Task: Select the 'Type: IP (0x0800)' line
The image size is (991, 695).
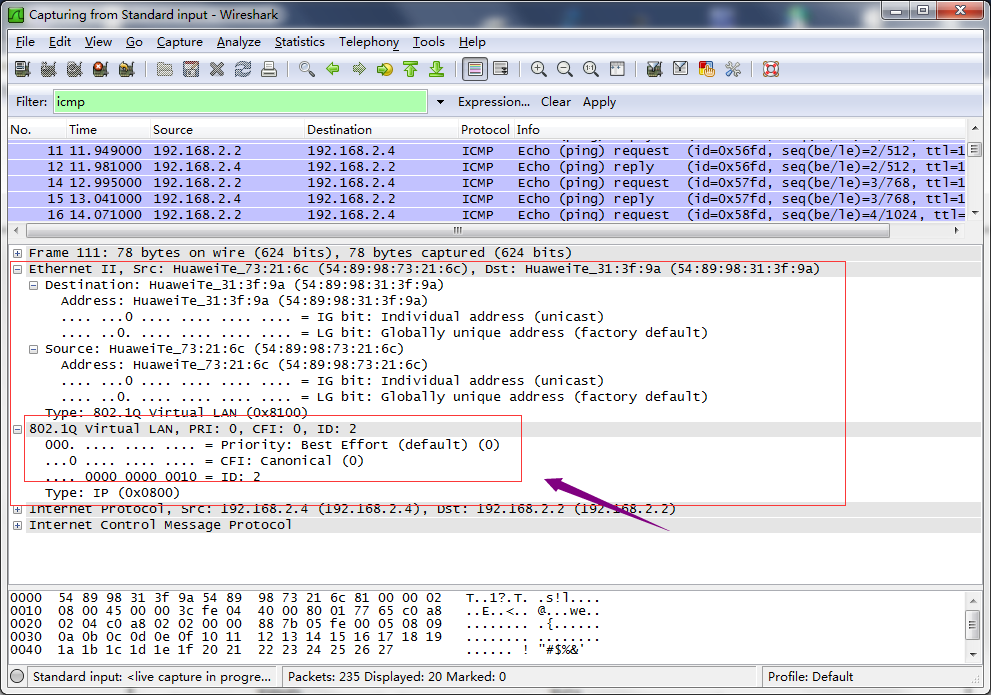Action: point(112,493)
